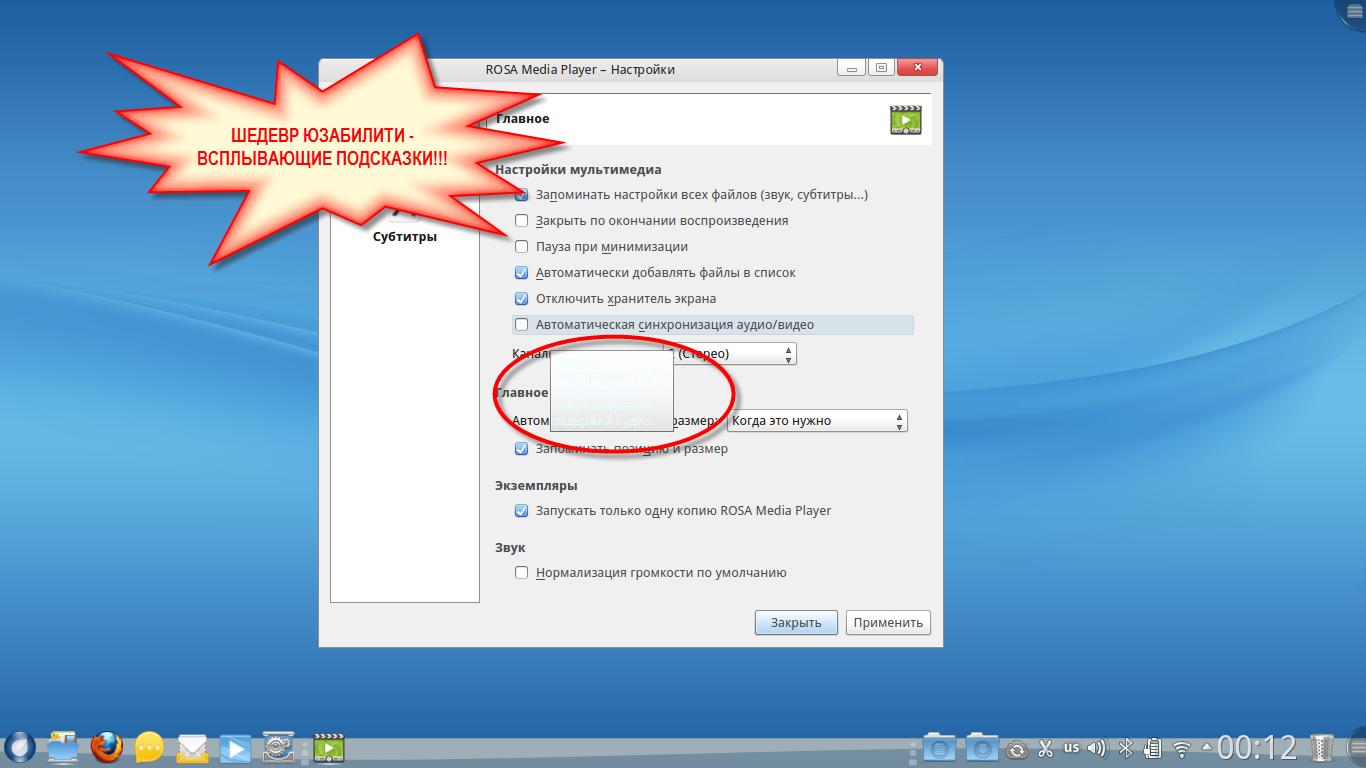Open the Wi-Fi network tray icon
Screen dimensions: 1366x768
coord(1182,748)
